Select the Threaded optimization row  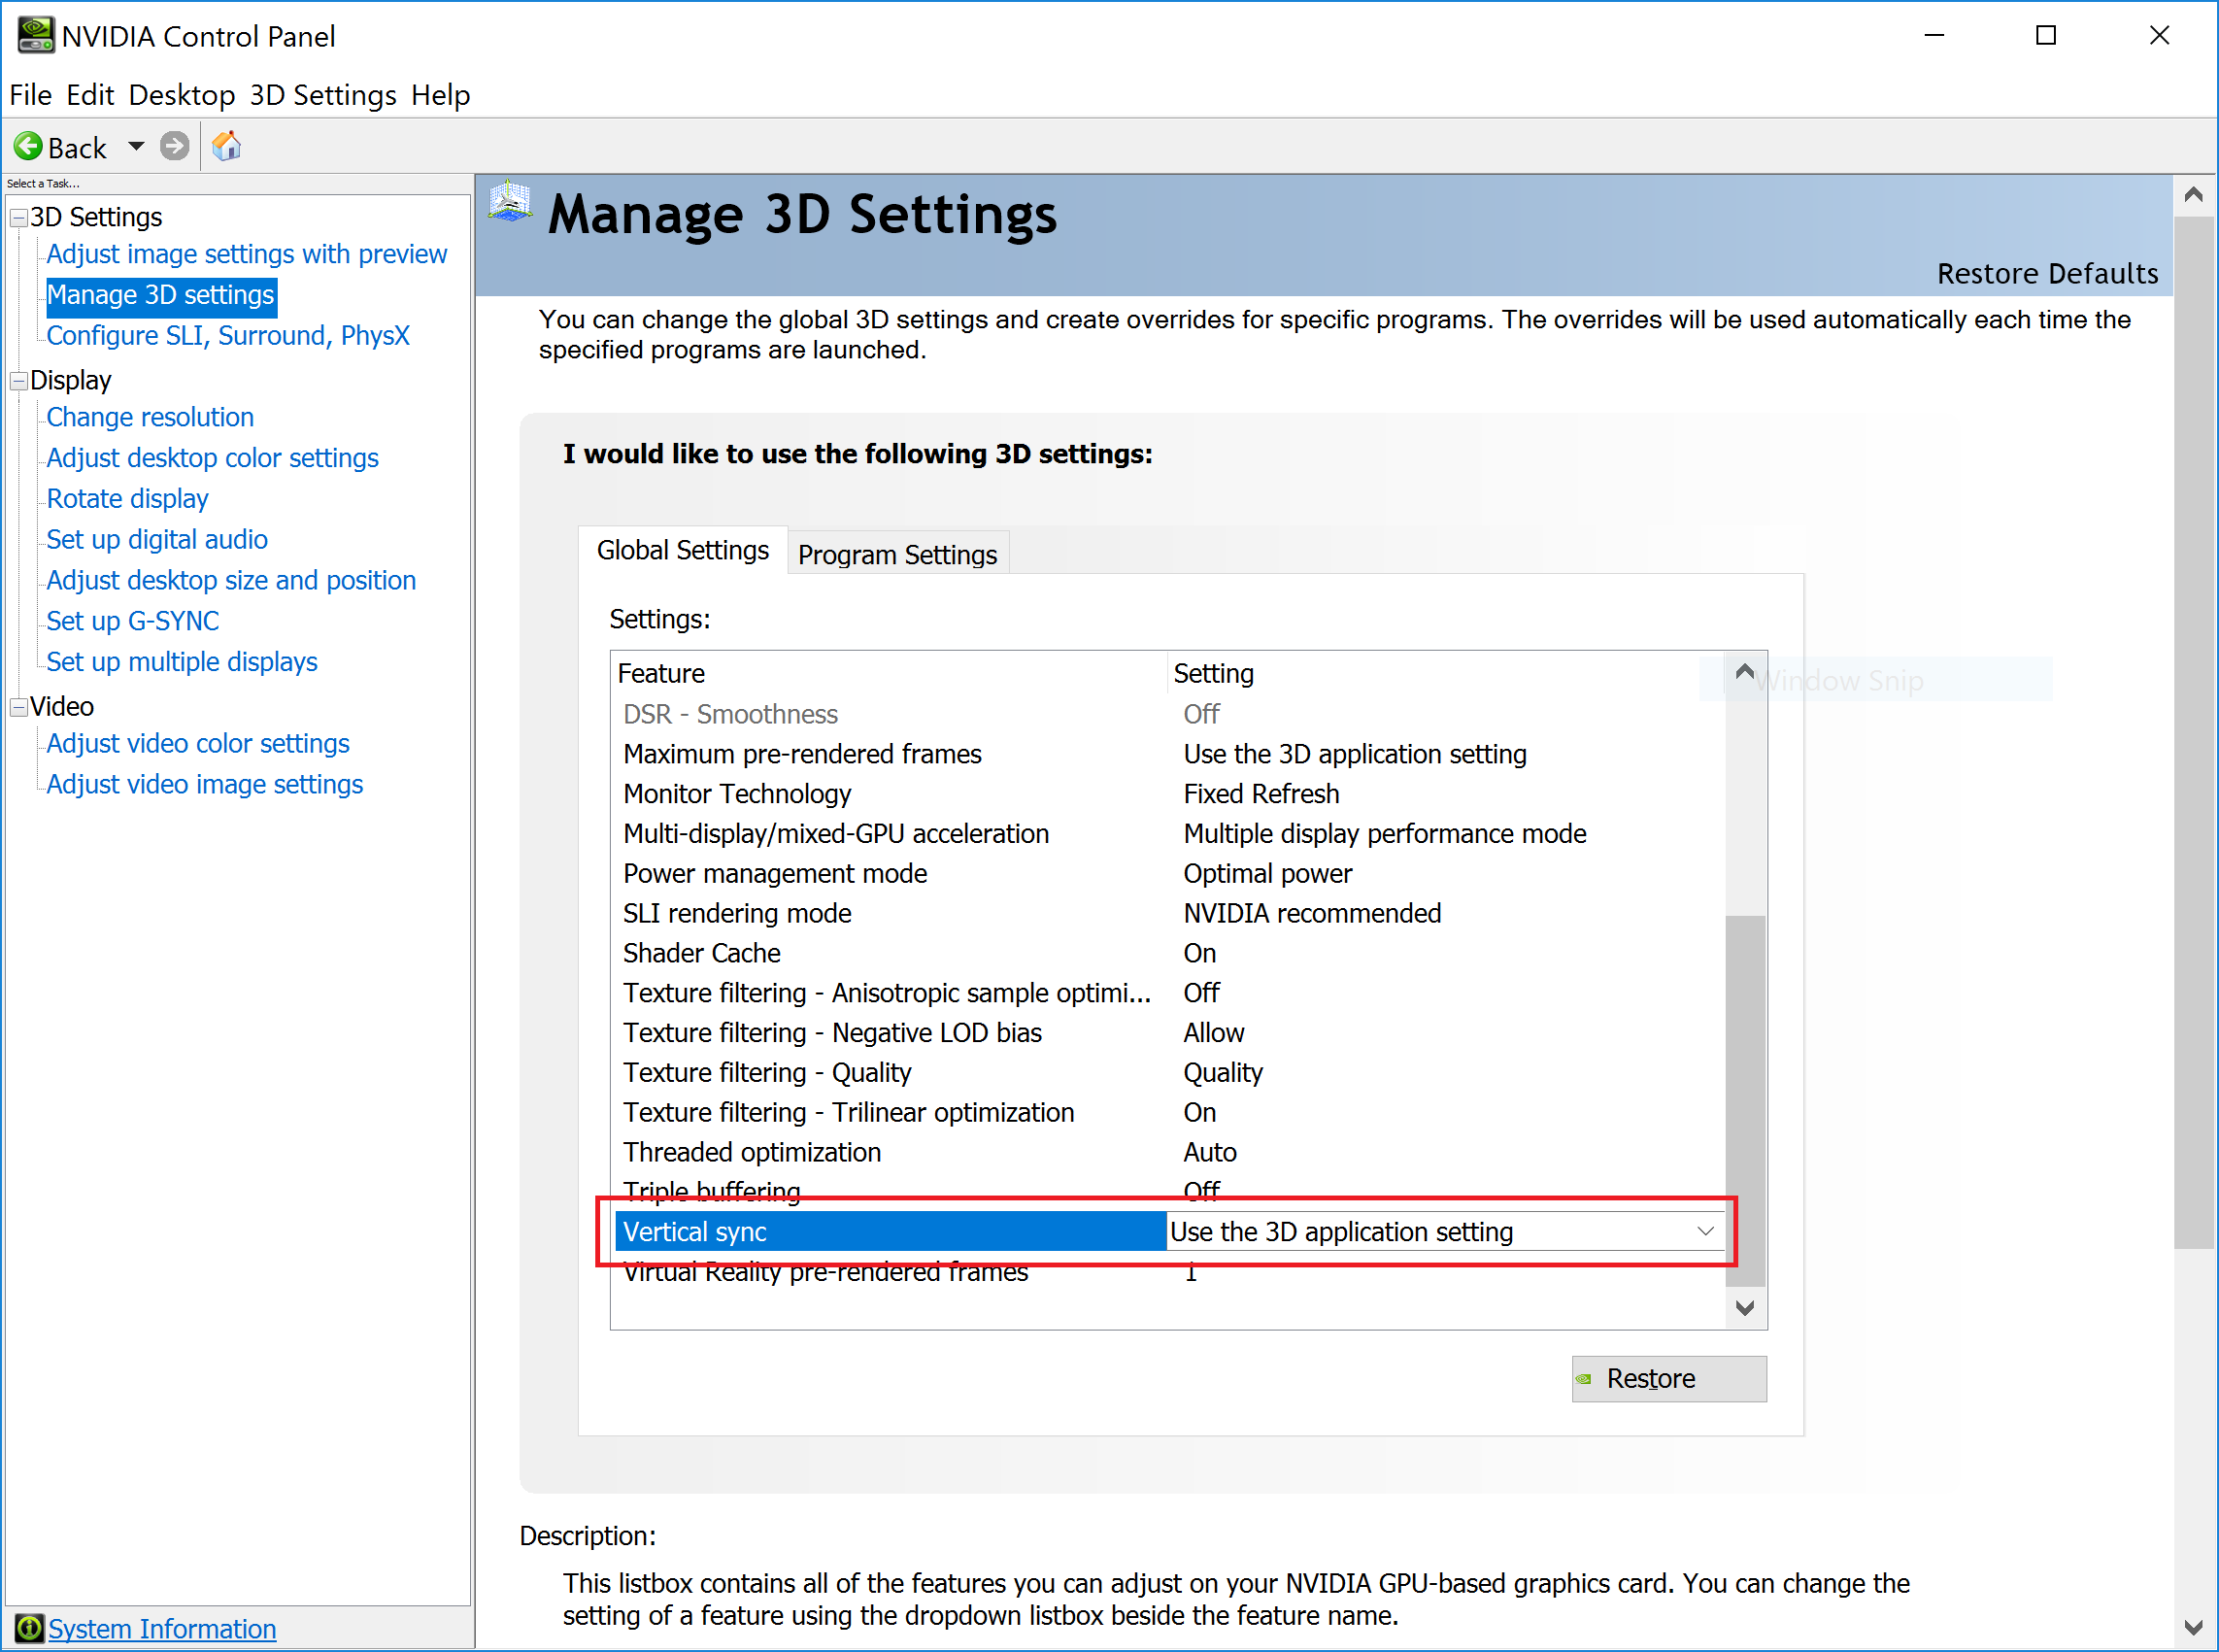point(1168,1153)
